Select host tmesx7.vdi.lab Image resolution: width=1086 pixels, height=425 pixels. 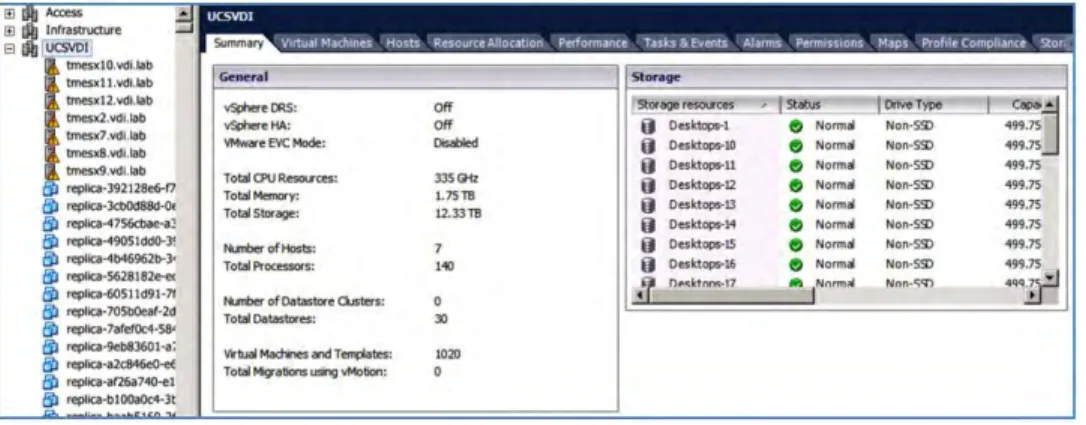(105, 136)
